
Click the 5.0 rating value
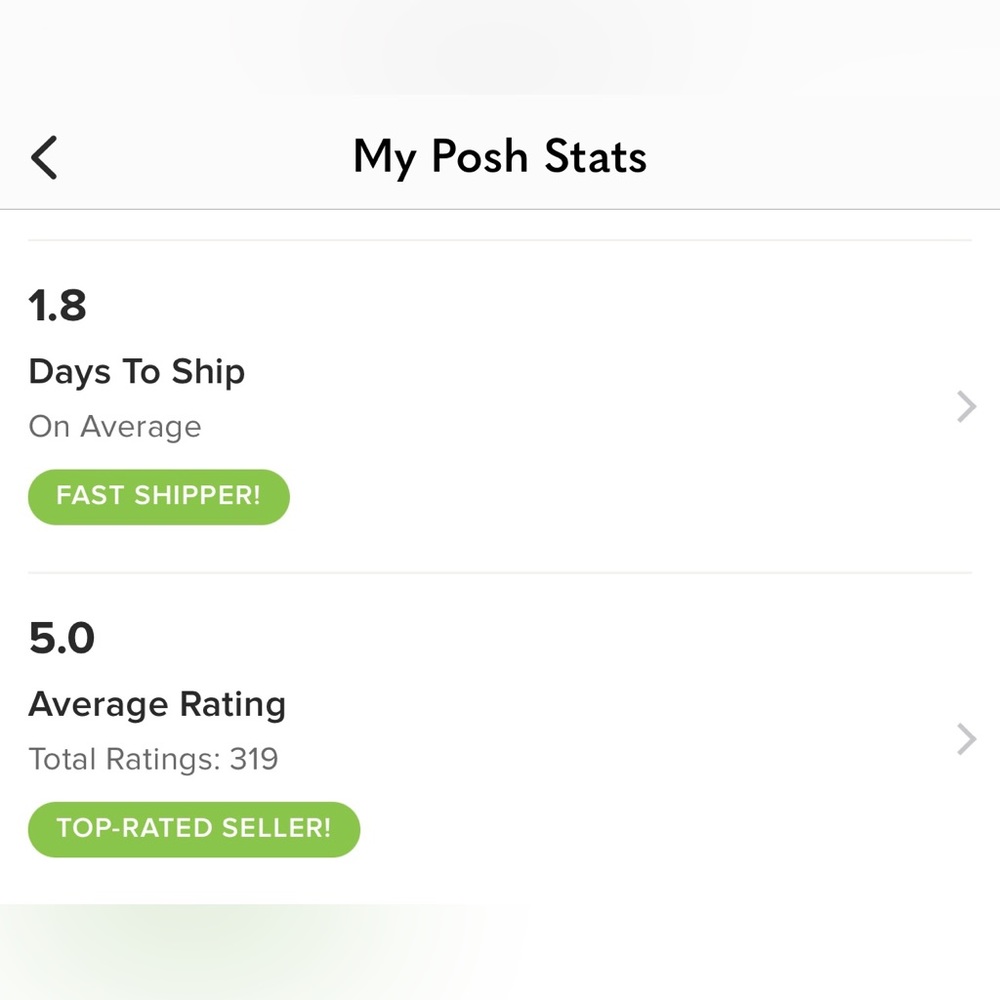[x=62, y=638]
